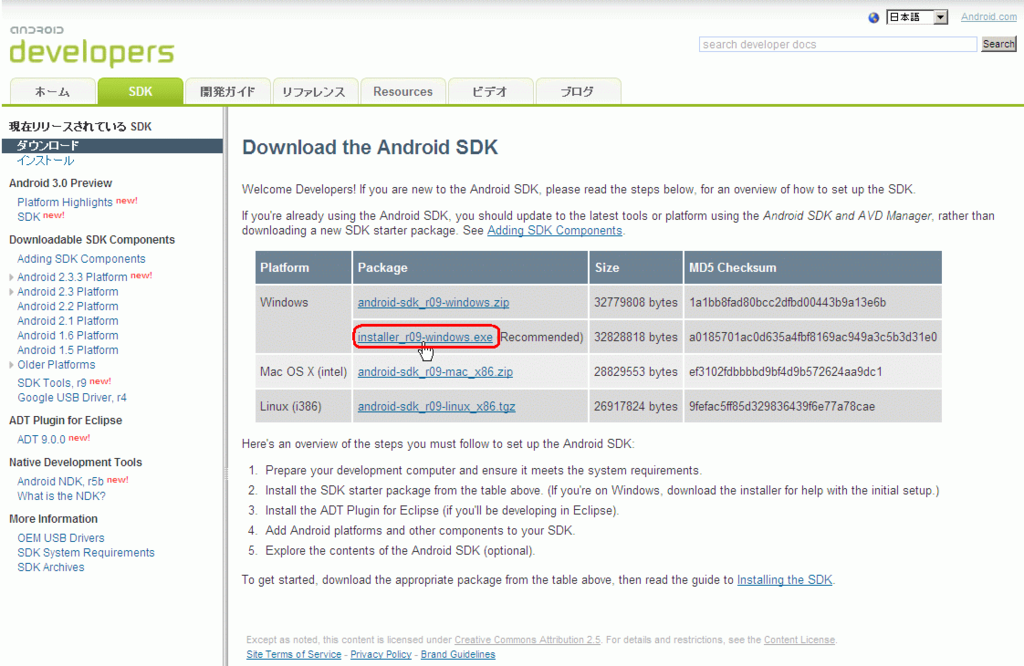
Task: Open the ビデオ tab
Action: tap(490, 91)
